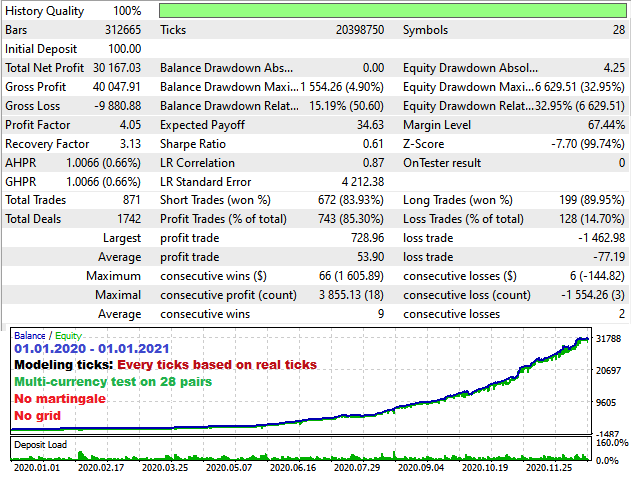This screenshot has height=480, width=640.
Task: Click the Equity Drawdown Maximal entry
Action: [x=513, y=87]
